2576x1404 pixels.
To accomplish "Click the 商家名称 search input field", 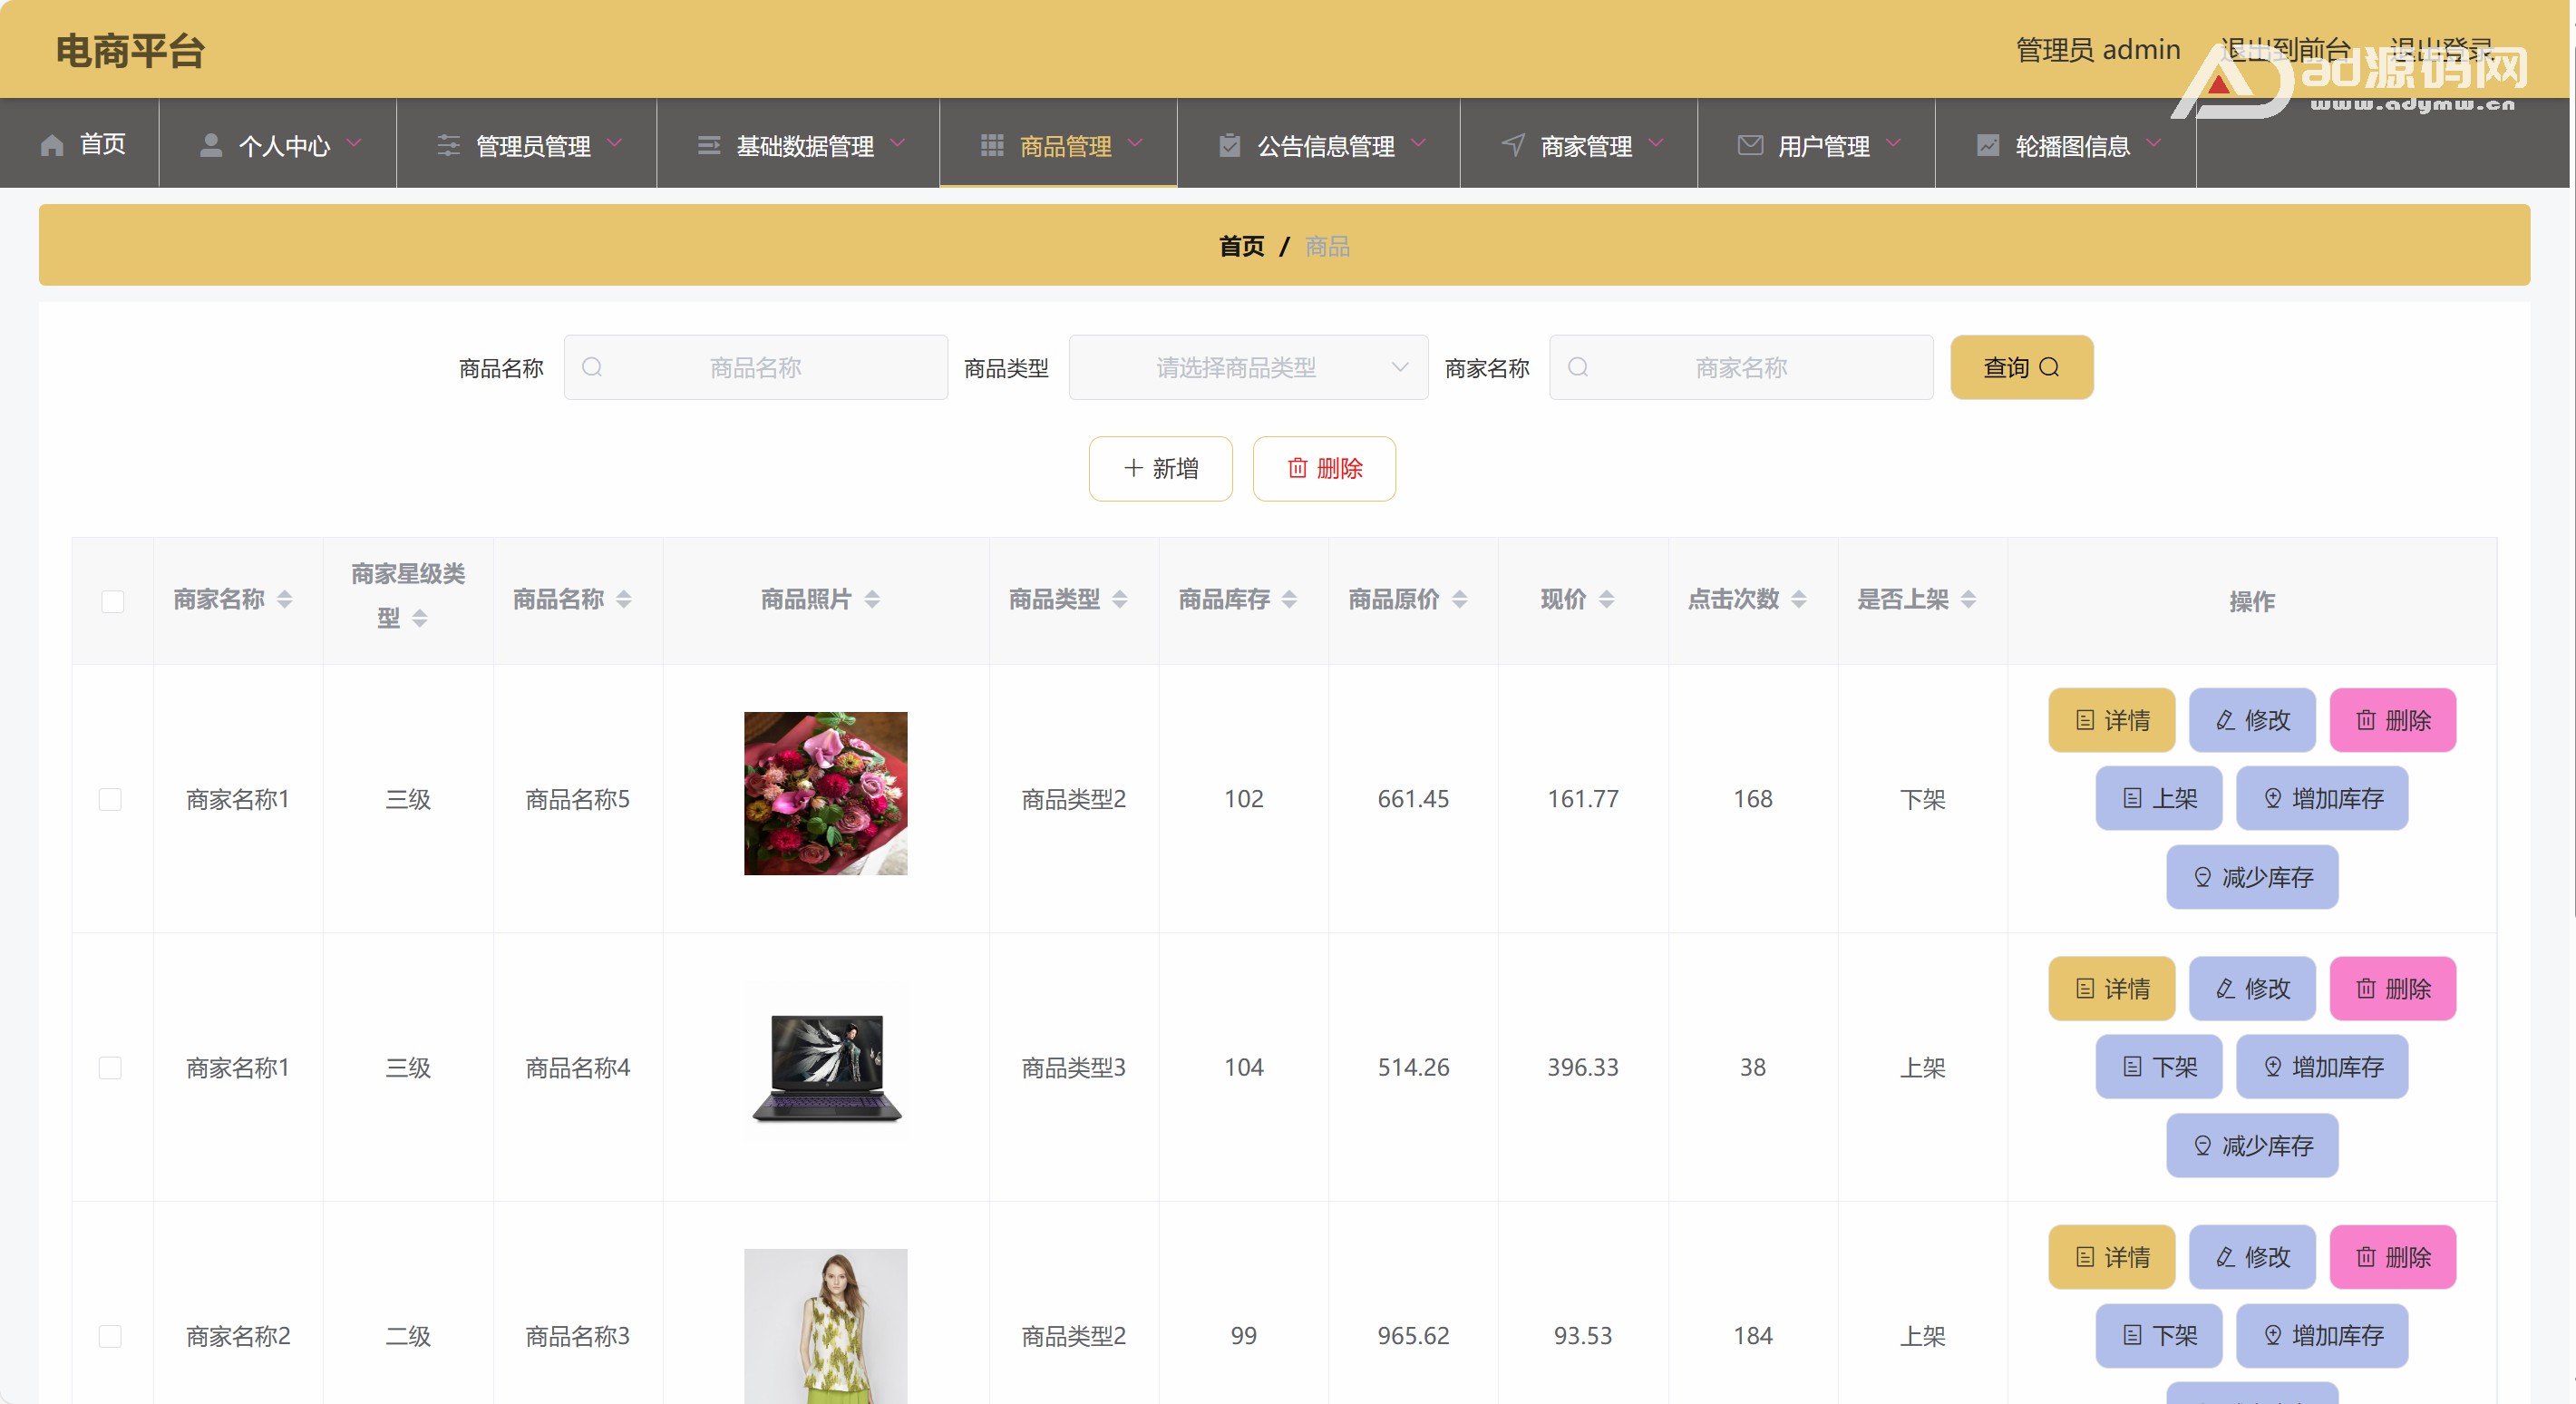I will pos(1740,367).
